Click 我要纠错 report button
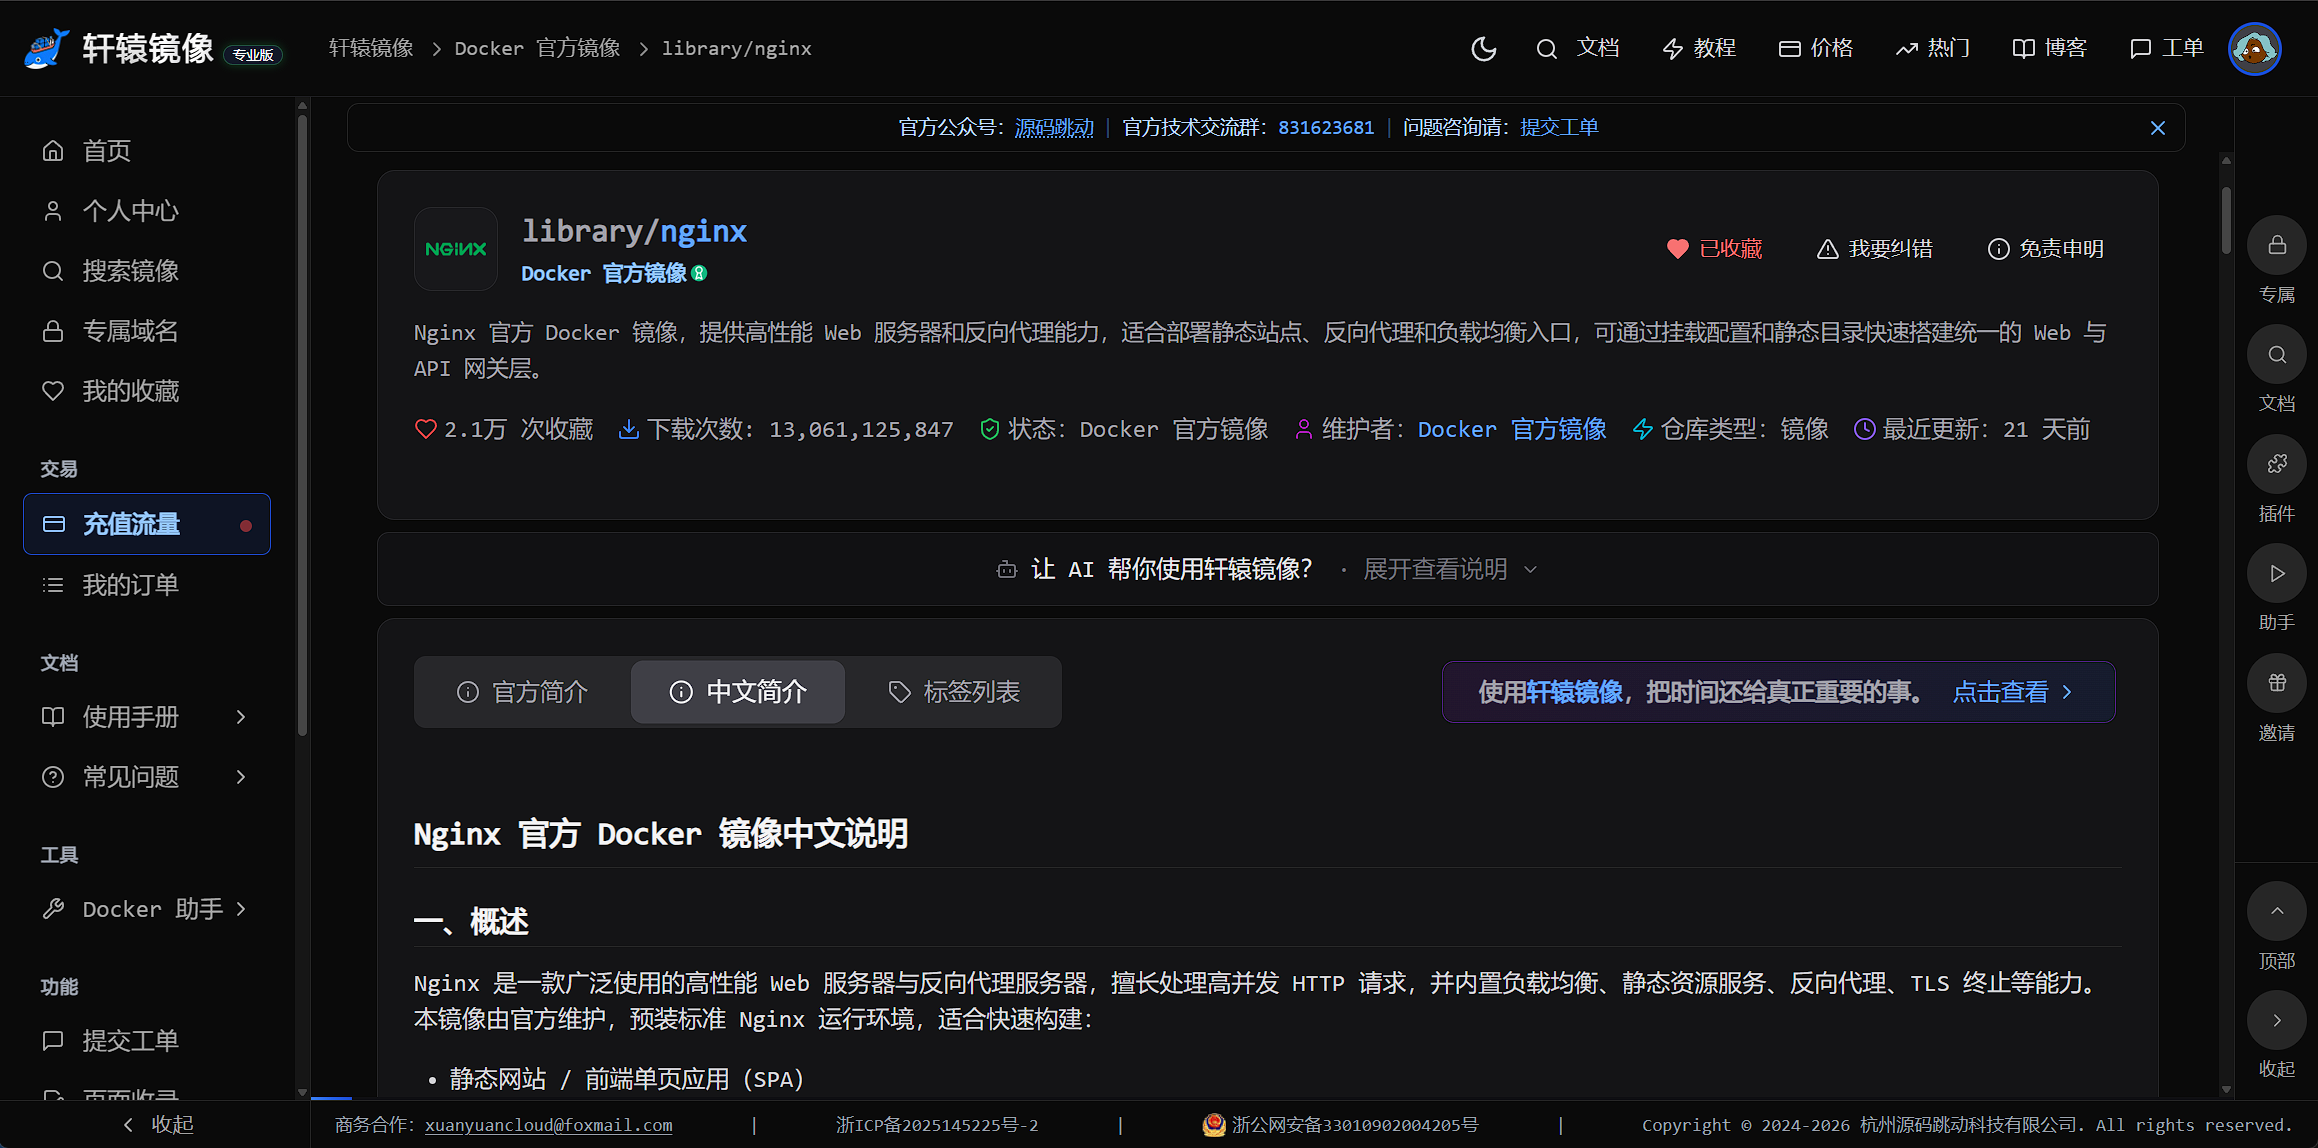 [x=1874, y=249]
